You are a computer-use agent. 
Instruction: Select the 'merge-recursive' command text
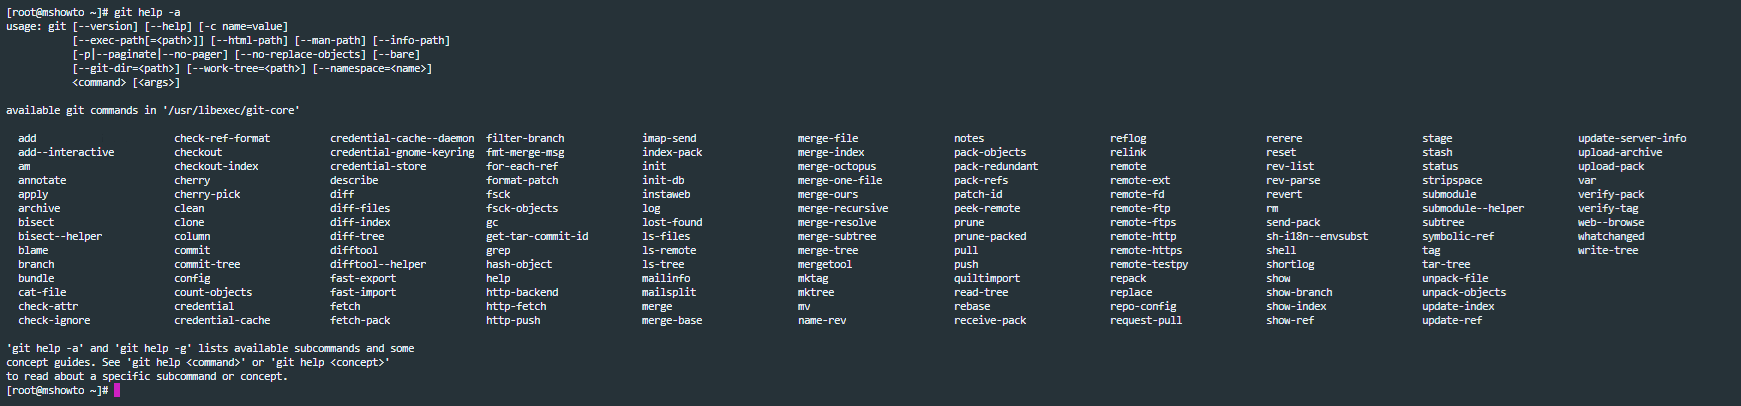coord(843,208)
